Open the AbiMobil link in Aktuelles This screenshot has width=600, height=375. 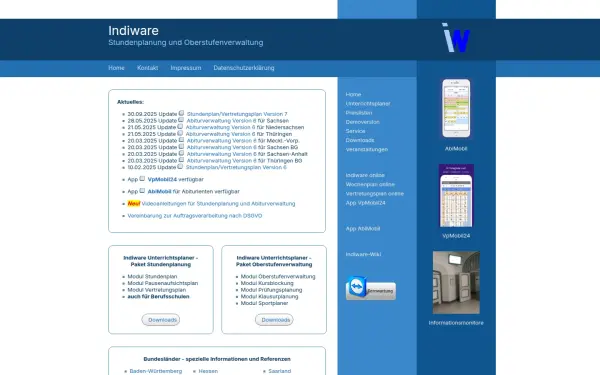tap(159, 191)
